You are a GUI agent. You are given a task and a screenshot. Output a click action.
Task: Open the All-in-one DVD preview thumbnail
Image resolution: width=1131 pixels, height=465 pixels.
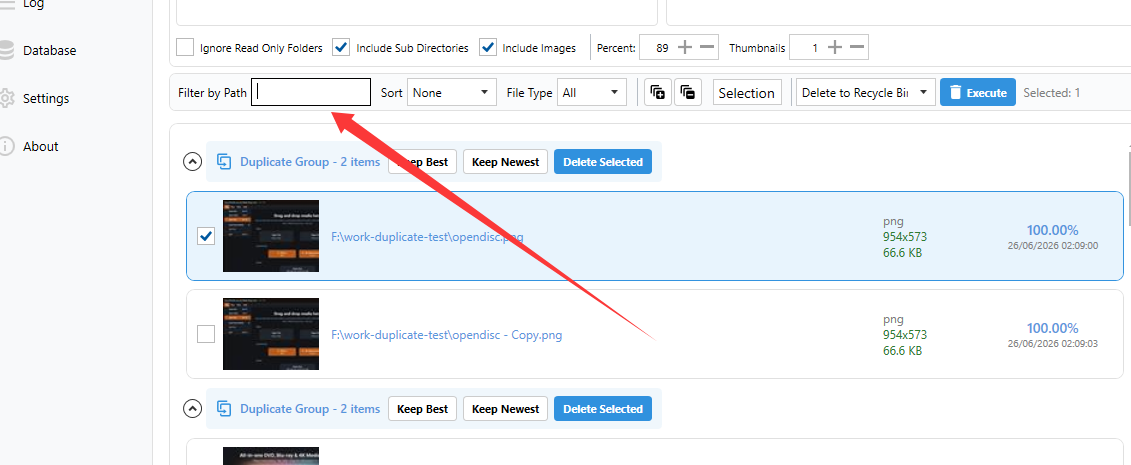[x=270, y=456]
